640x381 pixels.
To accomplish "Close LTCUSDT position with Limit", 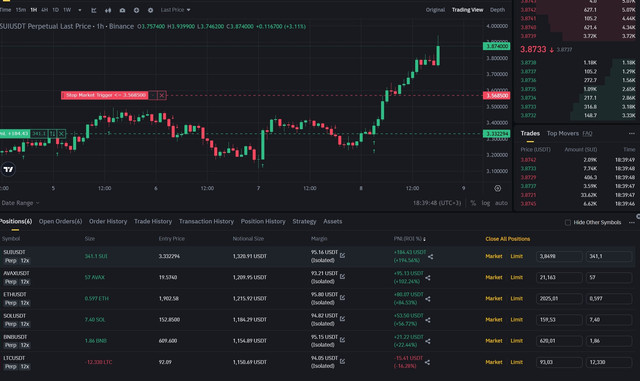I will pos(517,362).
